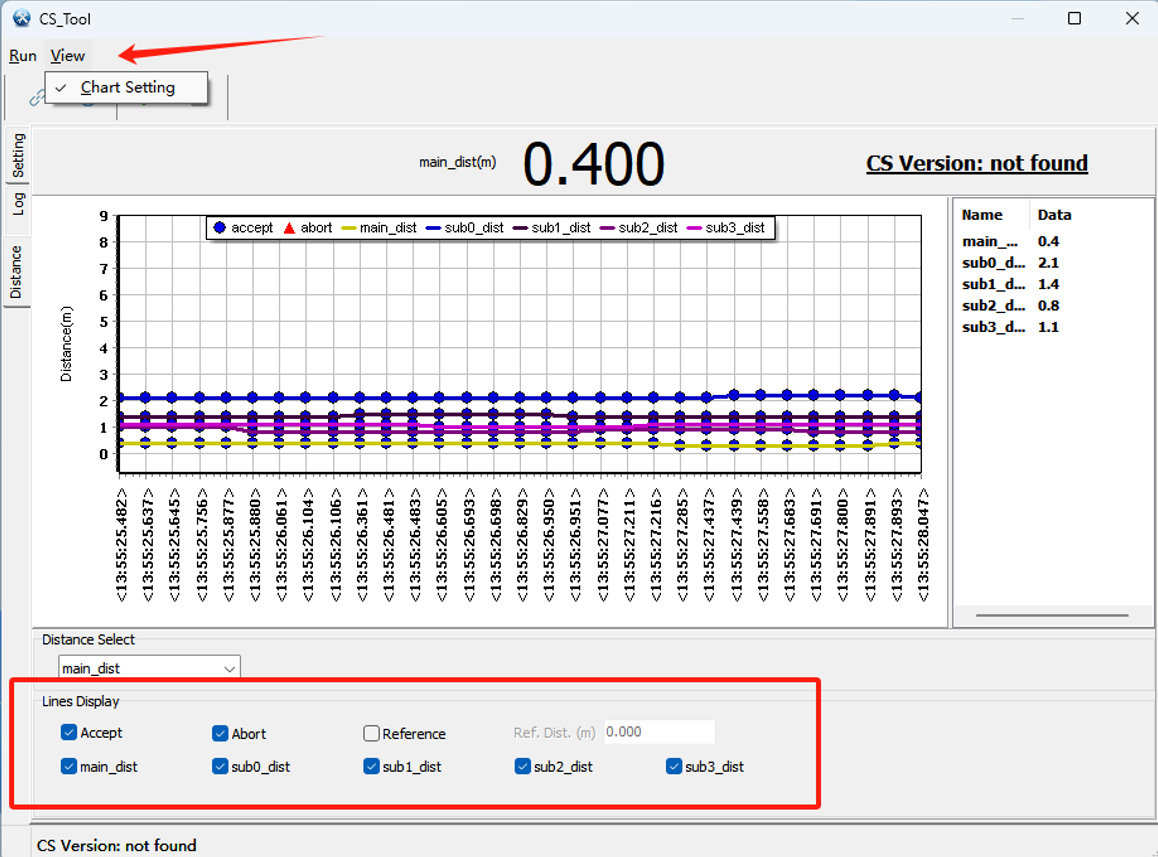This screenshot has height=857, width=1158.
Task: Open the Run menu
Action: 21,56
